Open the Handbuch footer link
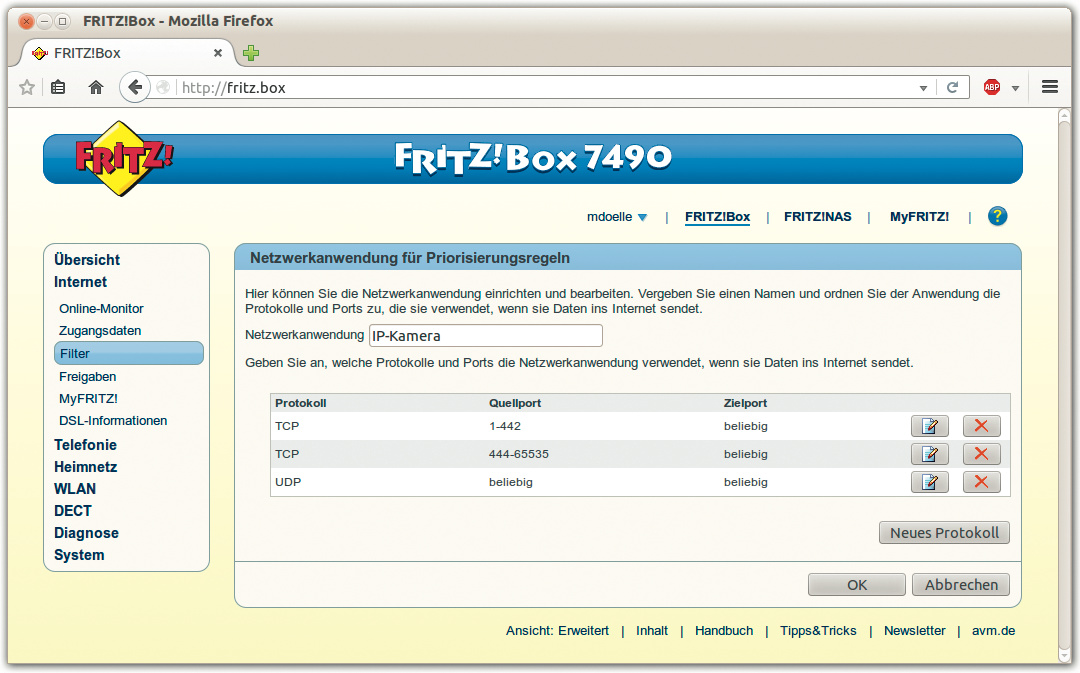1080x673 pixels. [x=723, y=631]
